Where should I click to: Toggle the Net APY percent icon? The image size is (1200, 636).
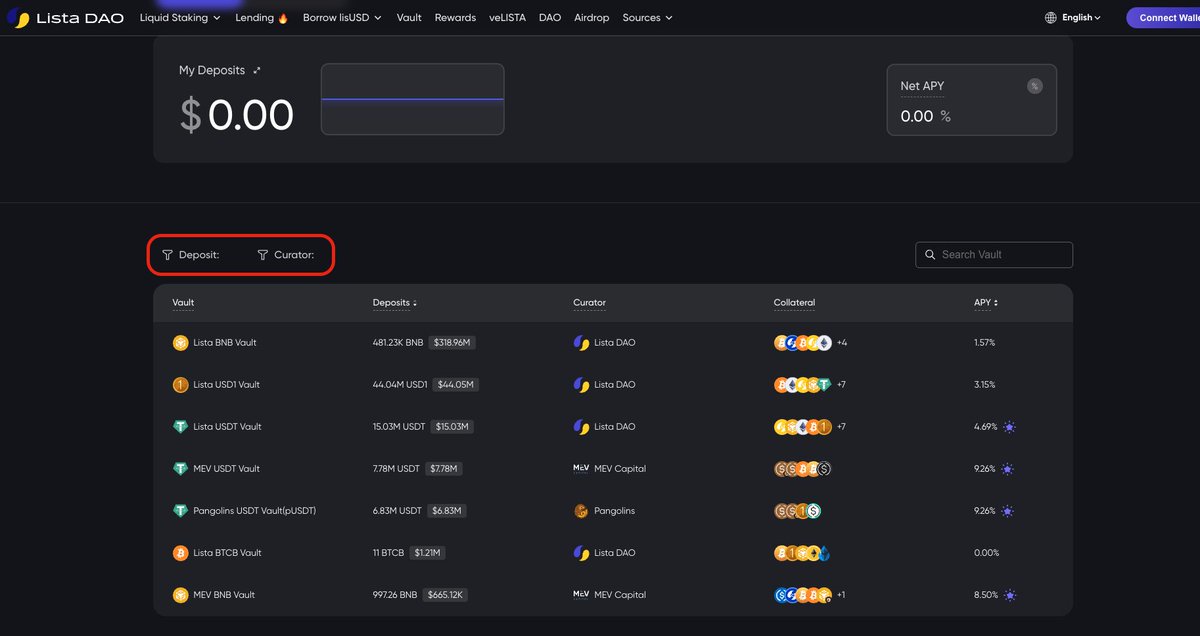pyautogui.click(x=1035, y=86)
